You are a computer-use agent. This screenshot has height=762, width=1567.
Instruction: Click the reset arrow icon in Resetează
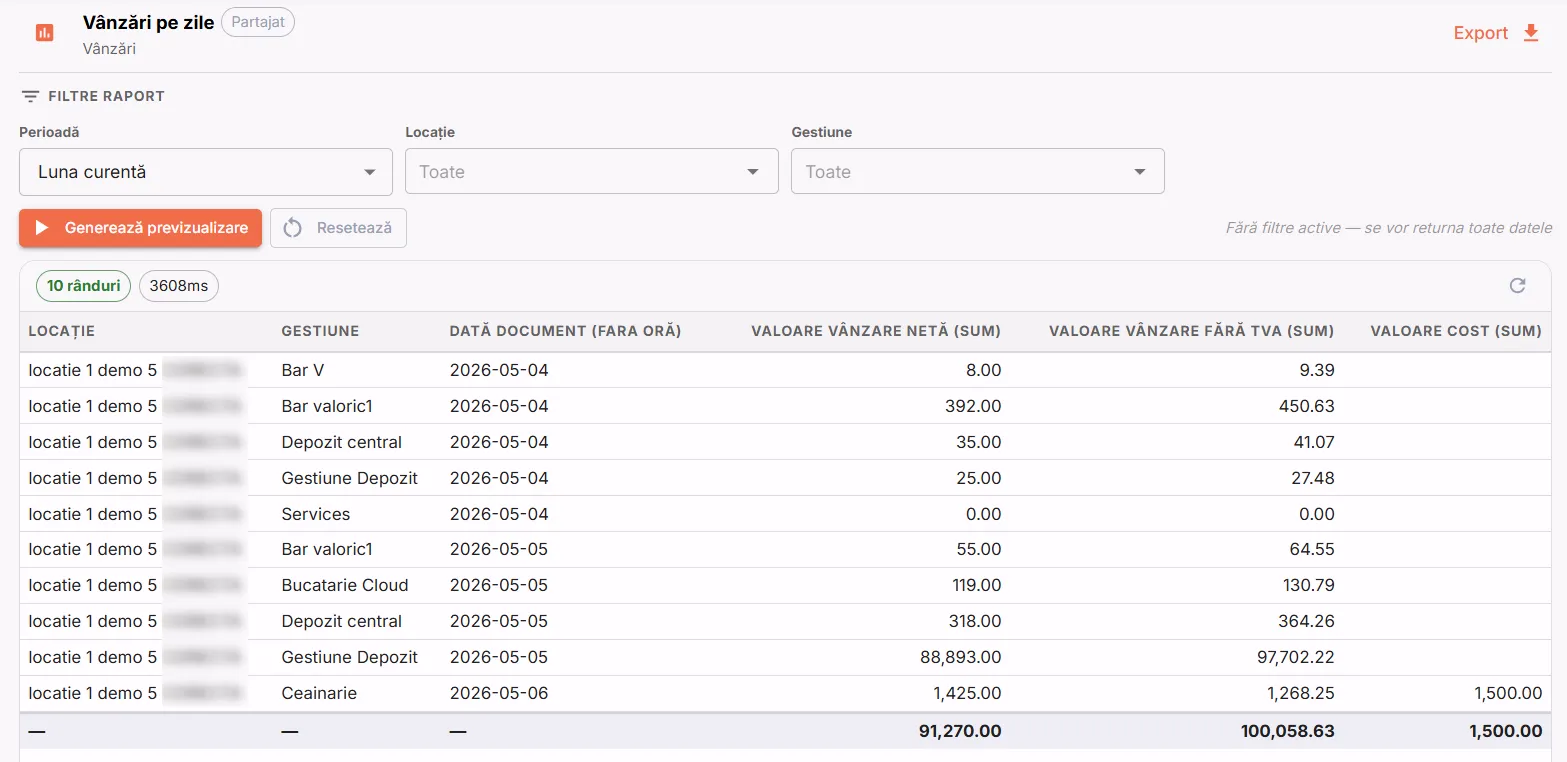point(292,228)
